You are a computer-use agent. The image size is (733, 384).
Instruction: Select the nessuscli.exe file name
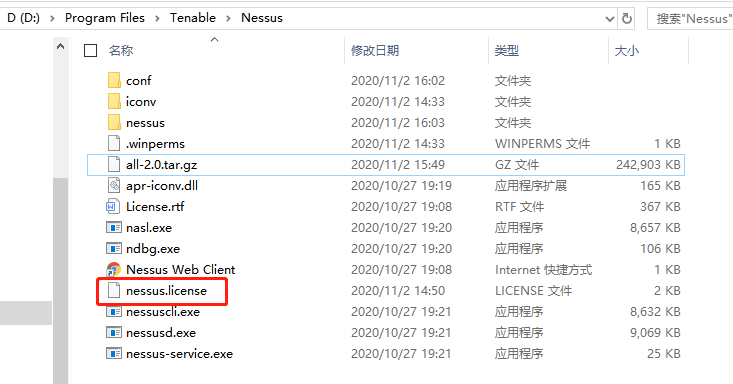pyautogui.click(x=163, y=312)
